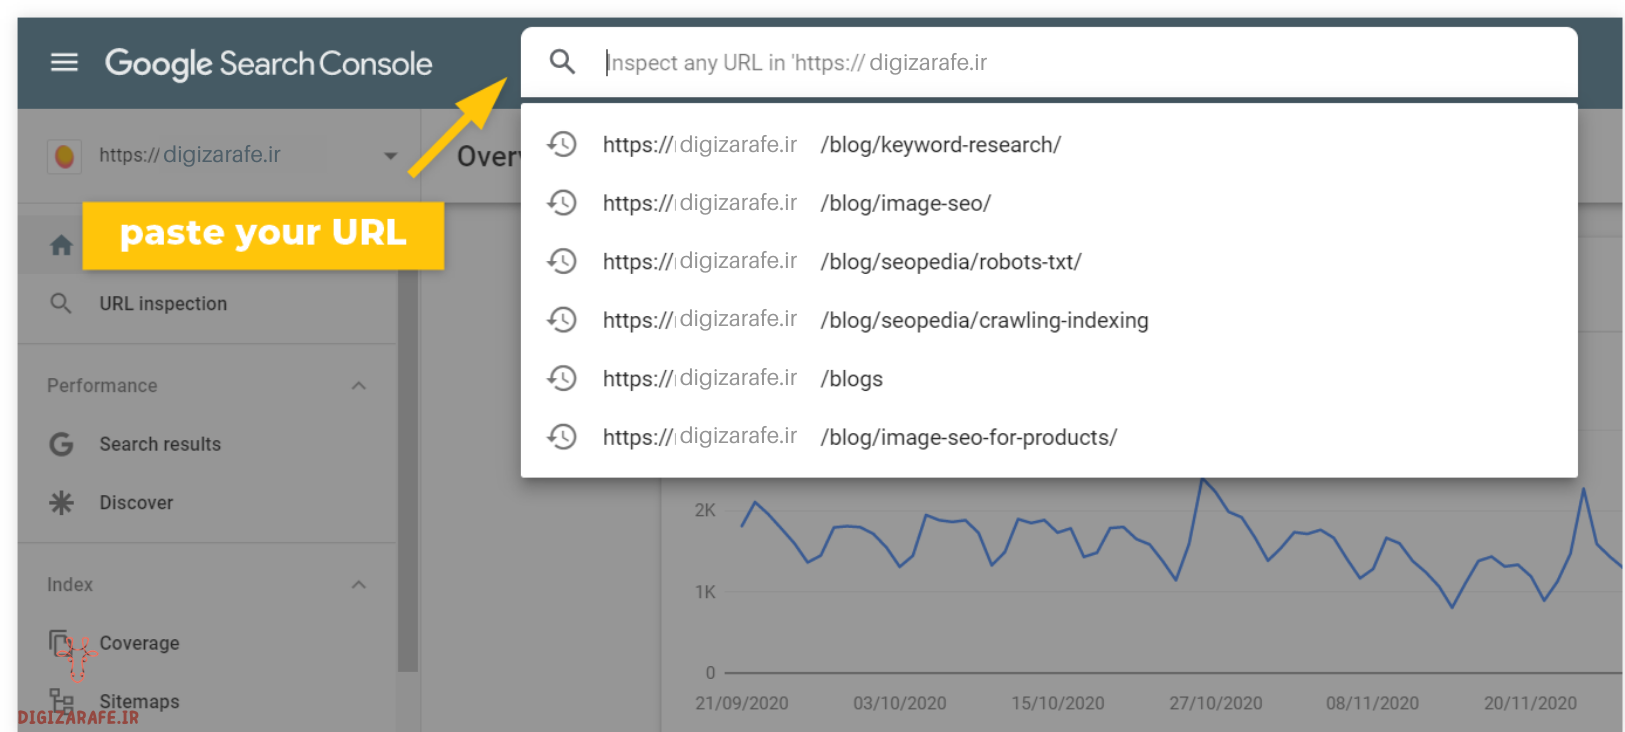Click the 27/10/2020 date on chart axis
The height and width of the screenshot is (732, 1625).
tap(1216, 704)
